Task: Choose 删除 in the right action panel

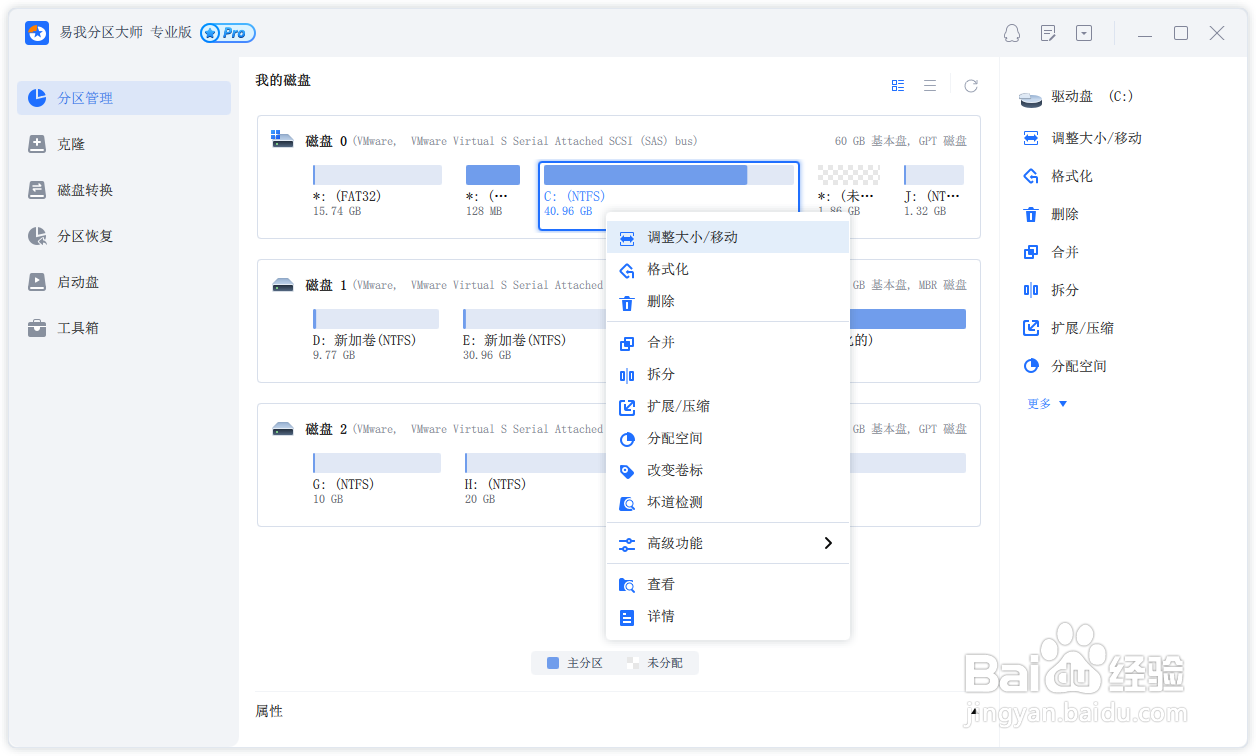Action: click(1057, 213)
